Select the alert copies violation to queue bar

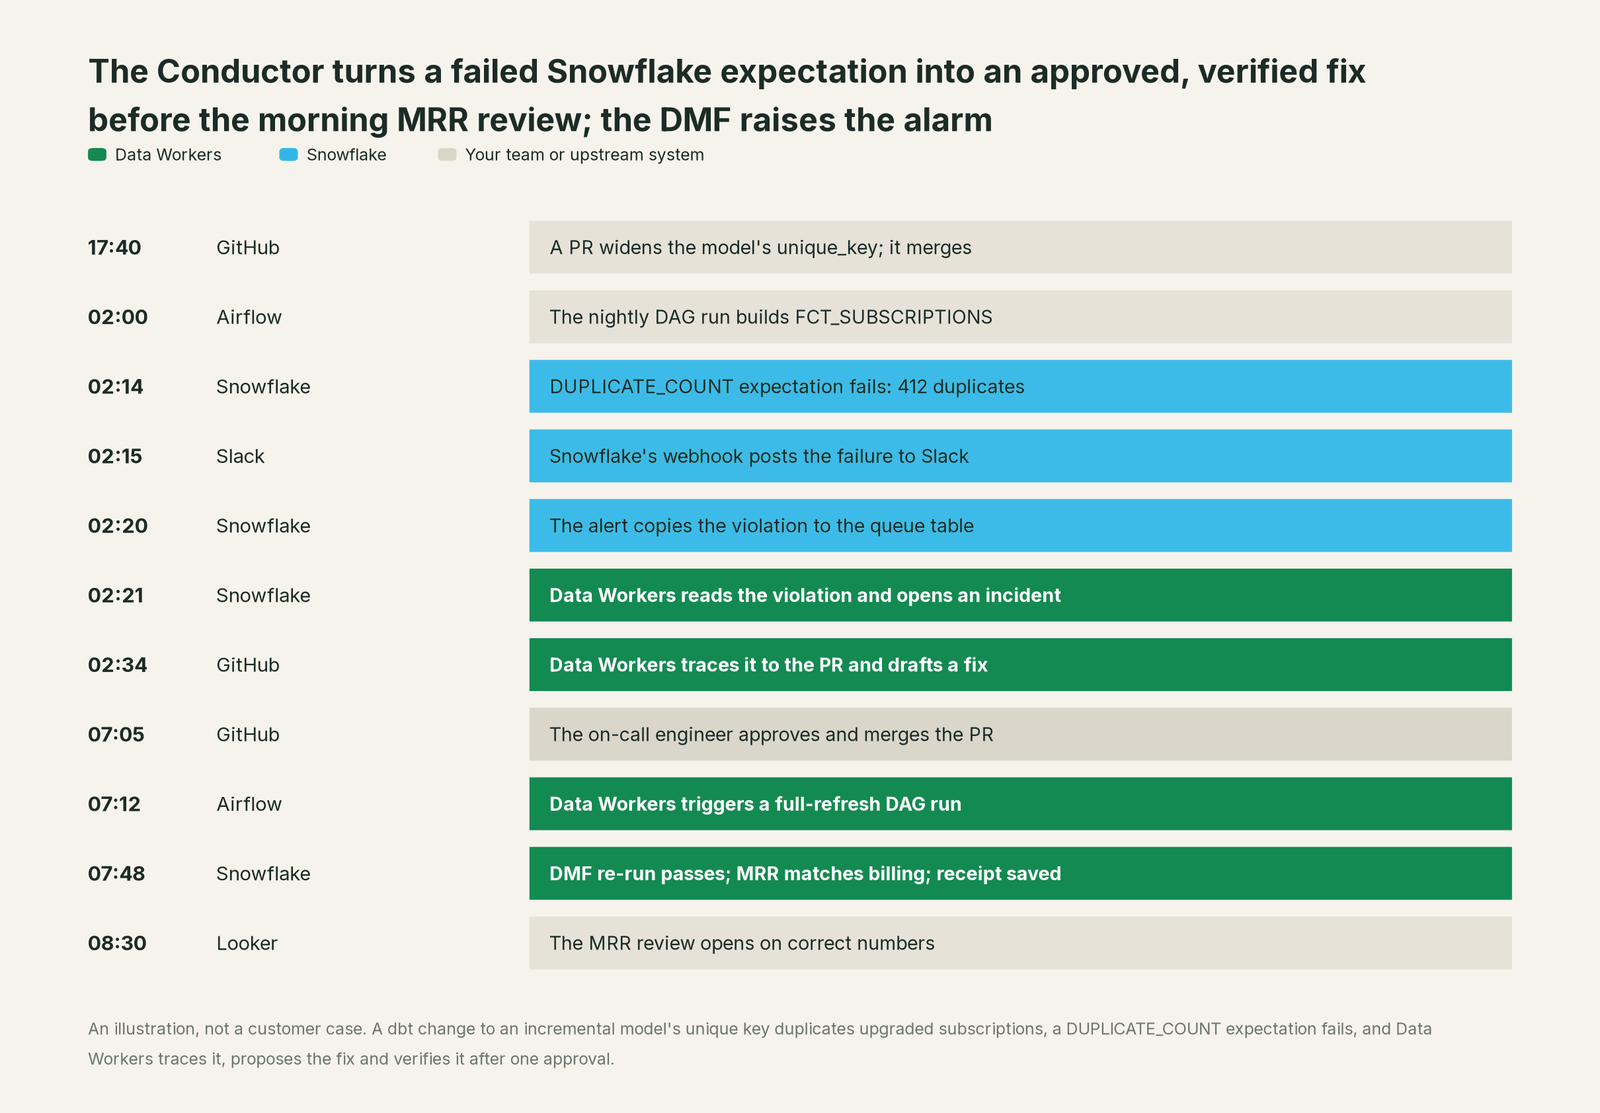1020,525
